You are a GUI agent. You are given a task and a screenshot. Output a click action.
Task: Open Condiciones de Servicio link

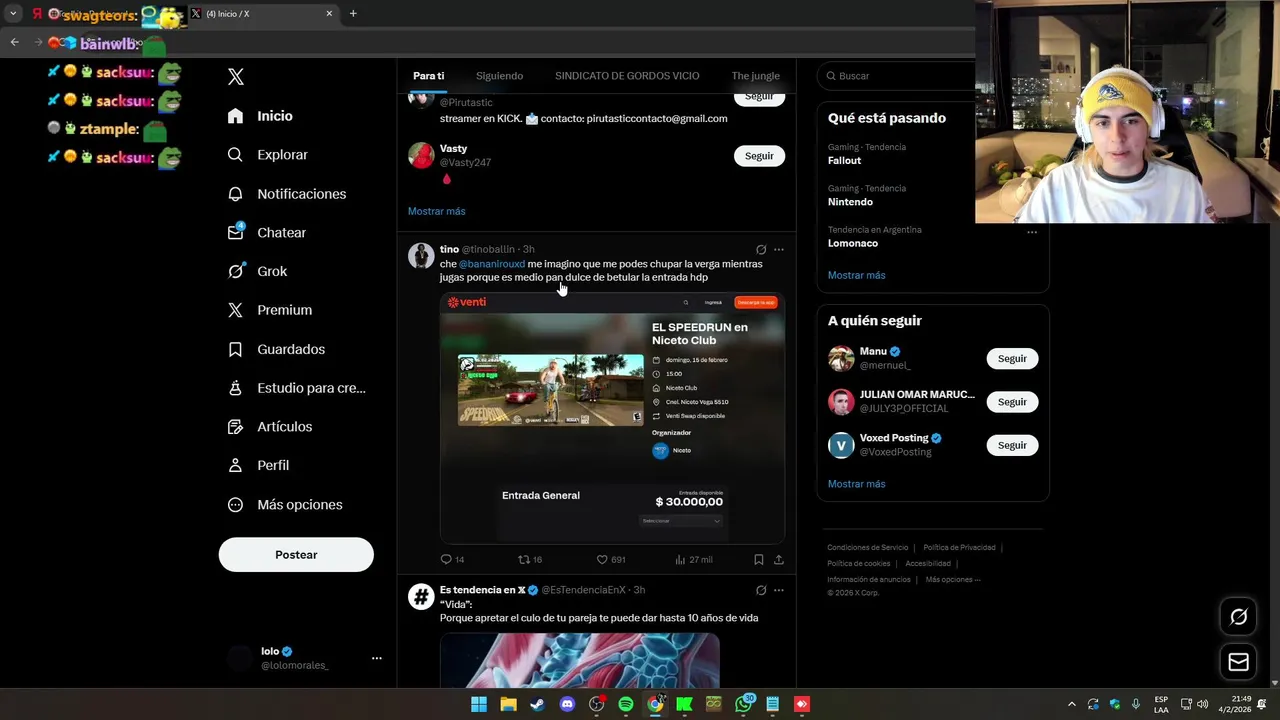coord(867,548)
